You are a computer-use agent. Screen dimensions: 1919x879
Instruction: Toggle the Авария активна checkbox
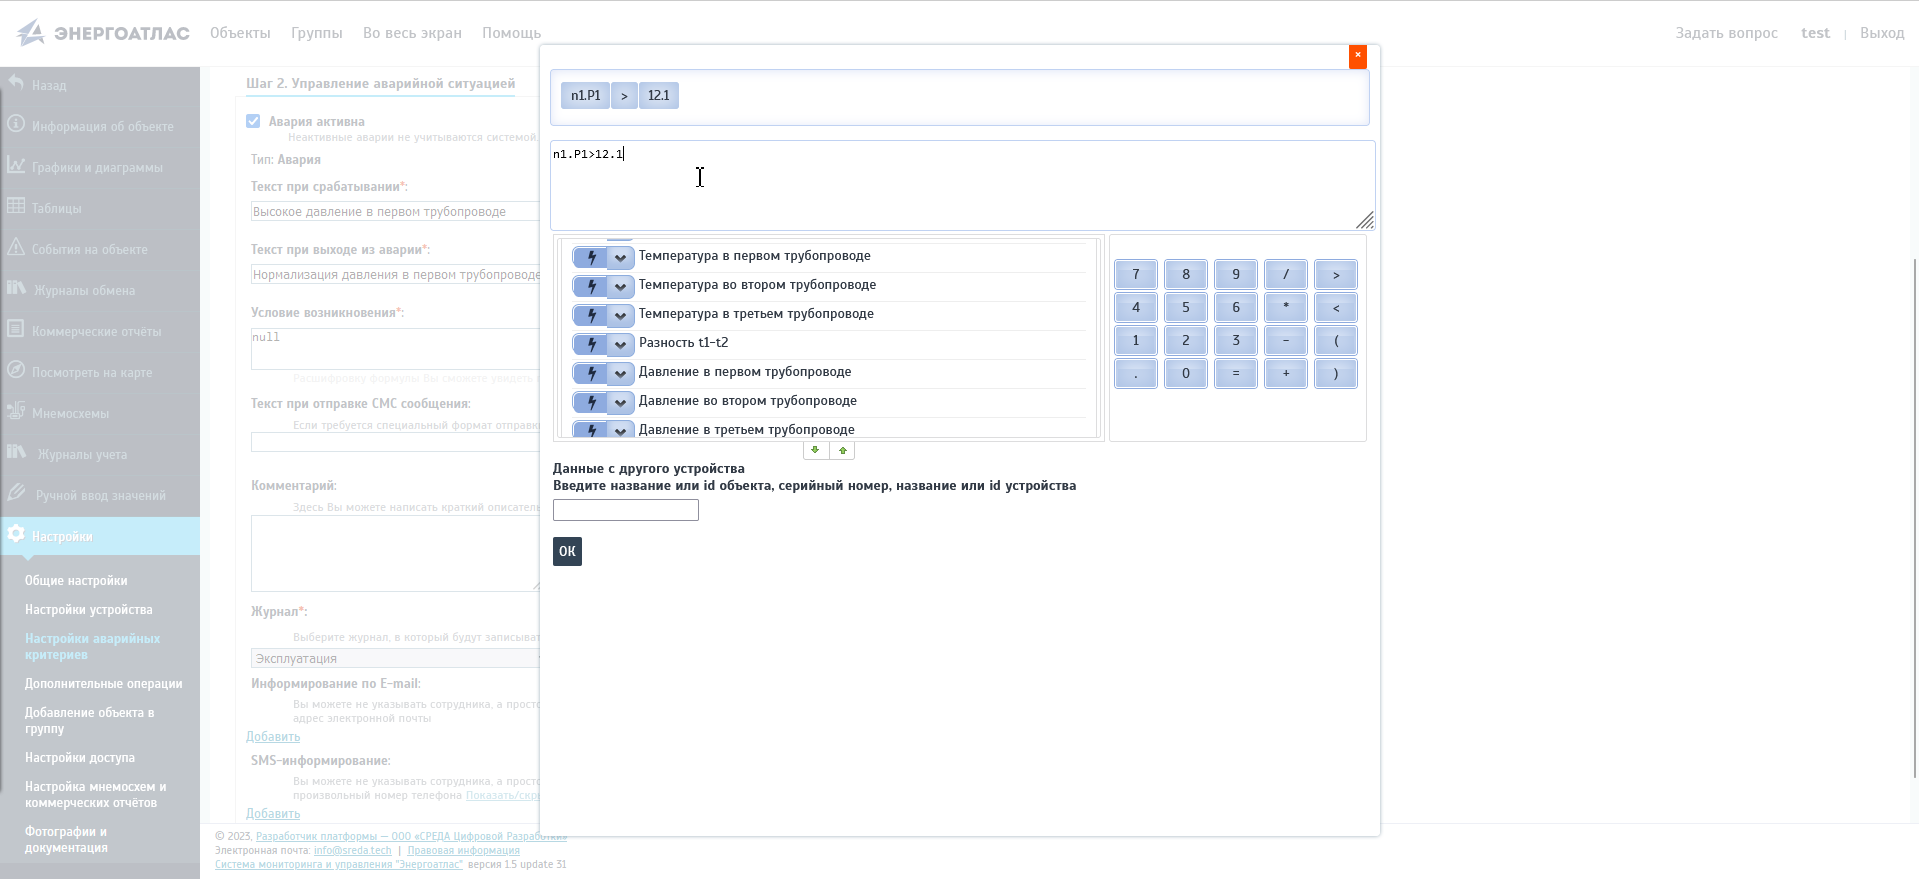(x=253, y=121)
